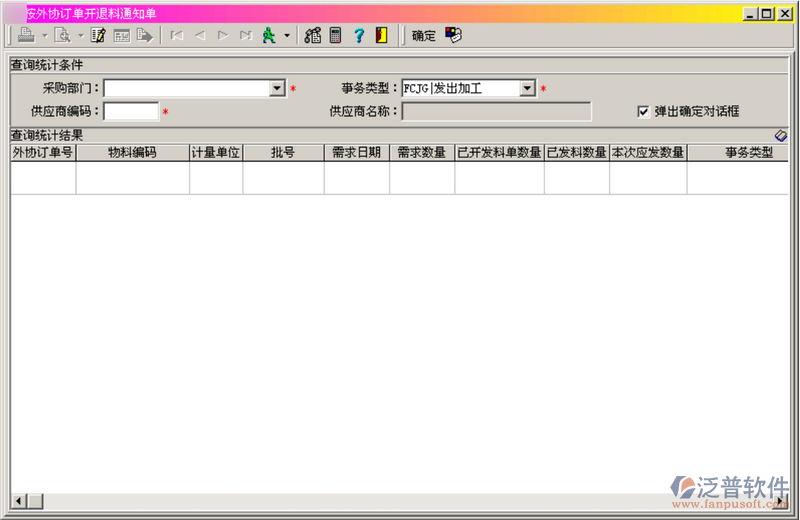Click the 供应商名称 field
Viewport: 800px width, 520px height.
[x=496, y=111]
